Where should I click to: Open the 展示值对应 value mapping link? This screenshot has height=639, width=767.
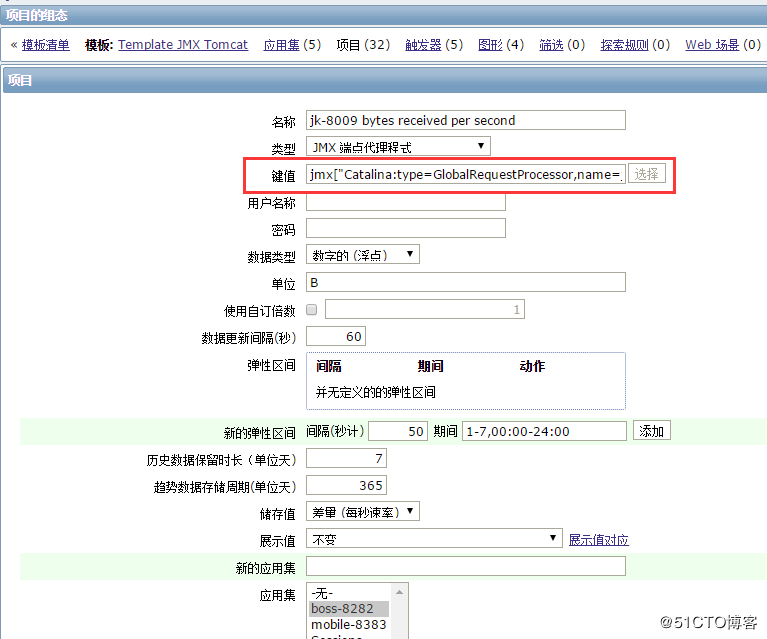(599, 540)
